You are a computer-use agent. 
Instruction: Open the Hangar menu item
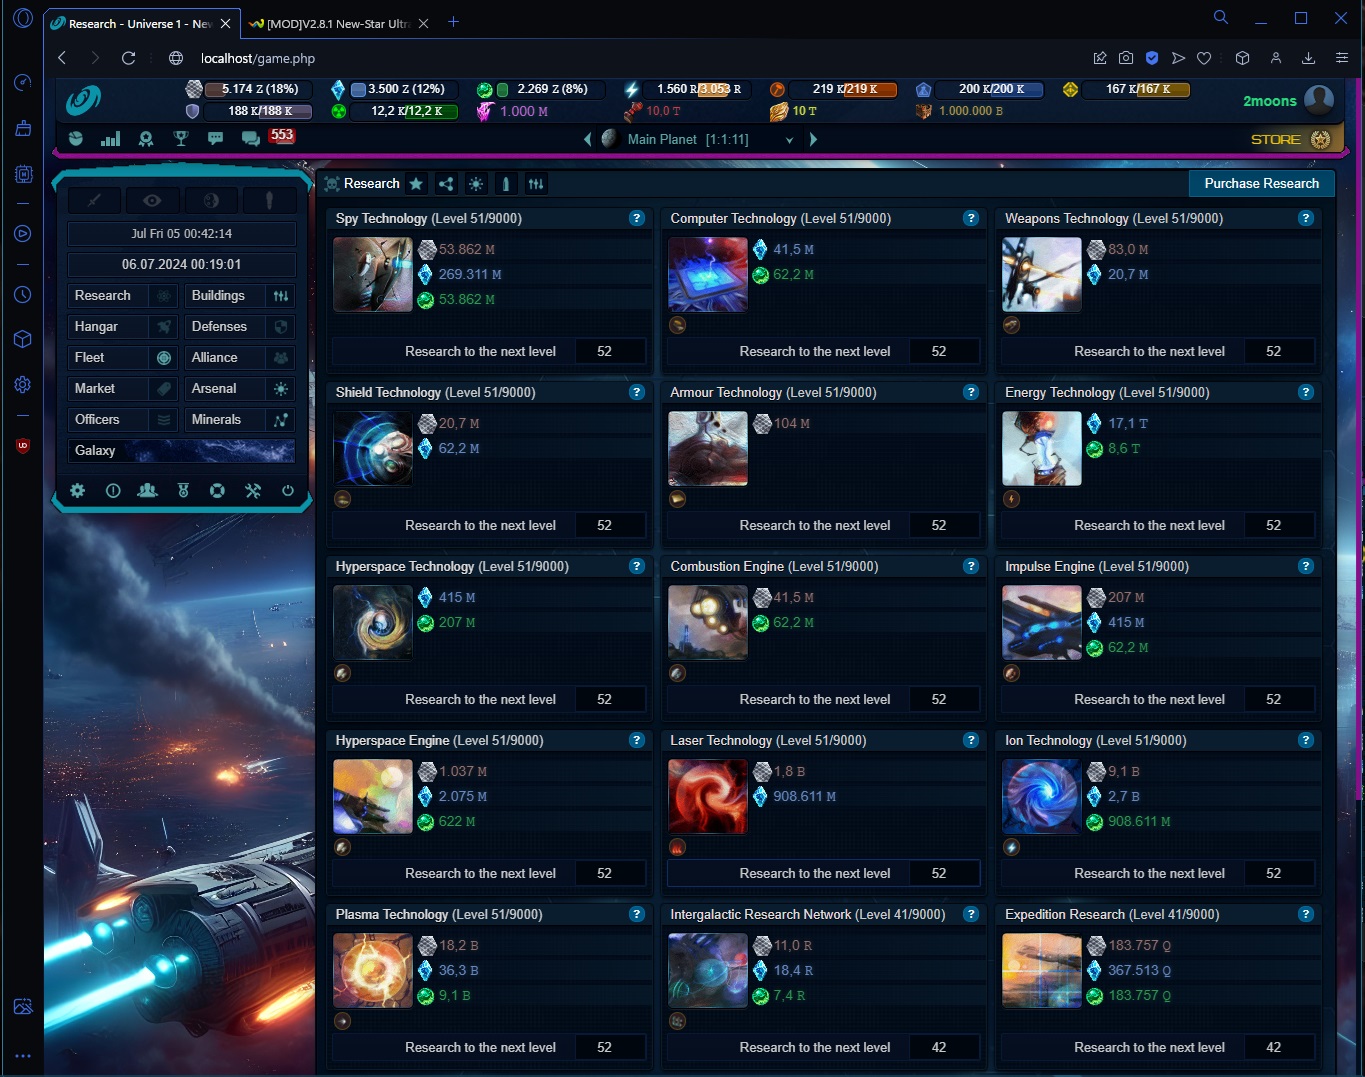point(123,326)
